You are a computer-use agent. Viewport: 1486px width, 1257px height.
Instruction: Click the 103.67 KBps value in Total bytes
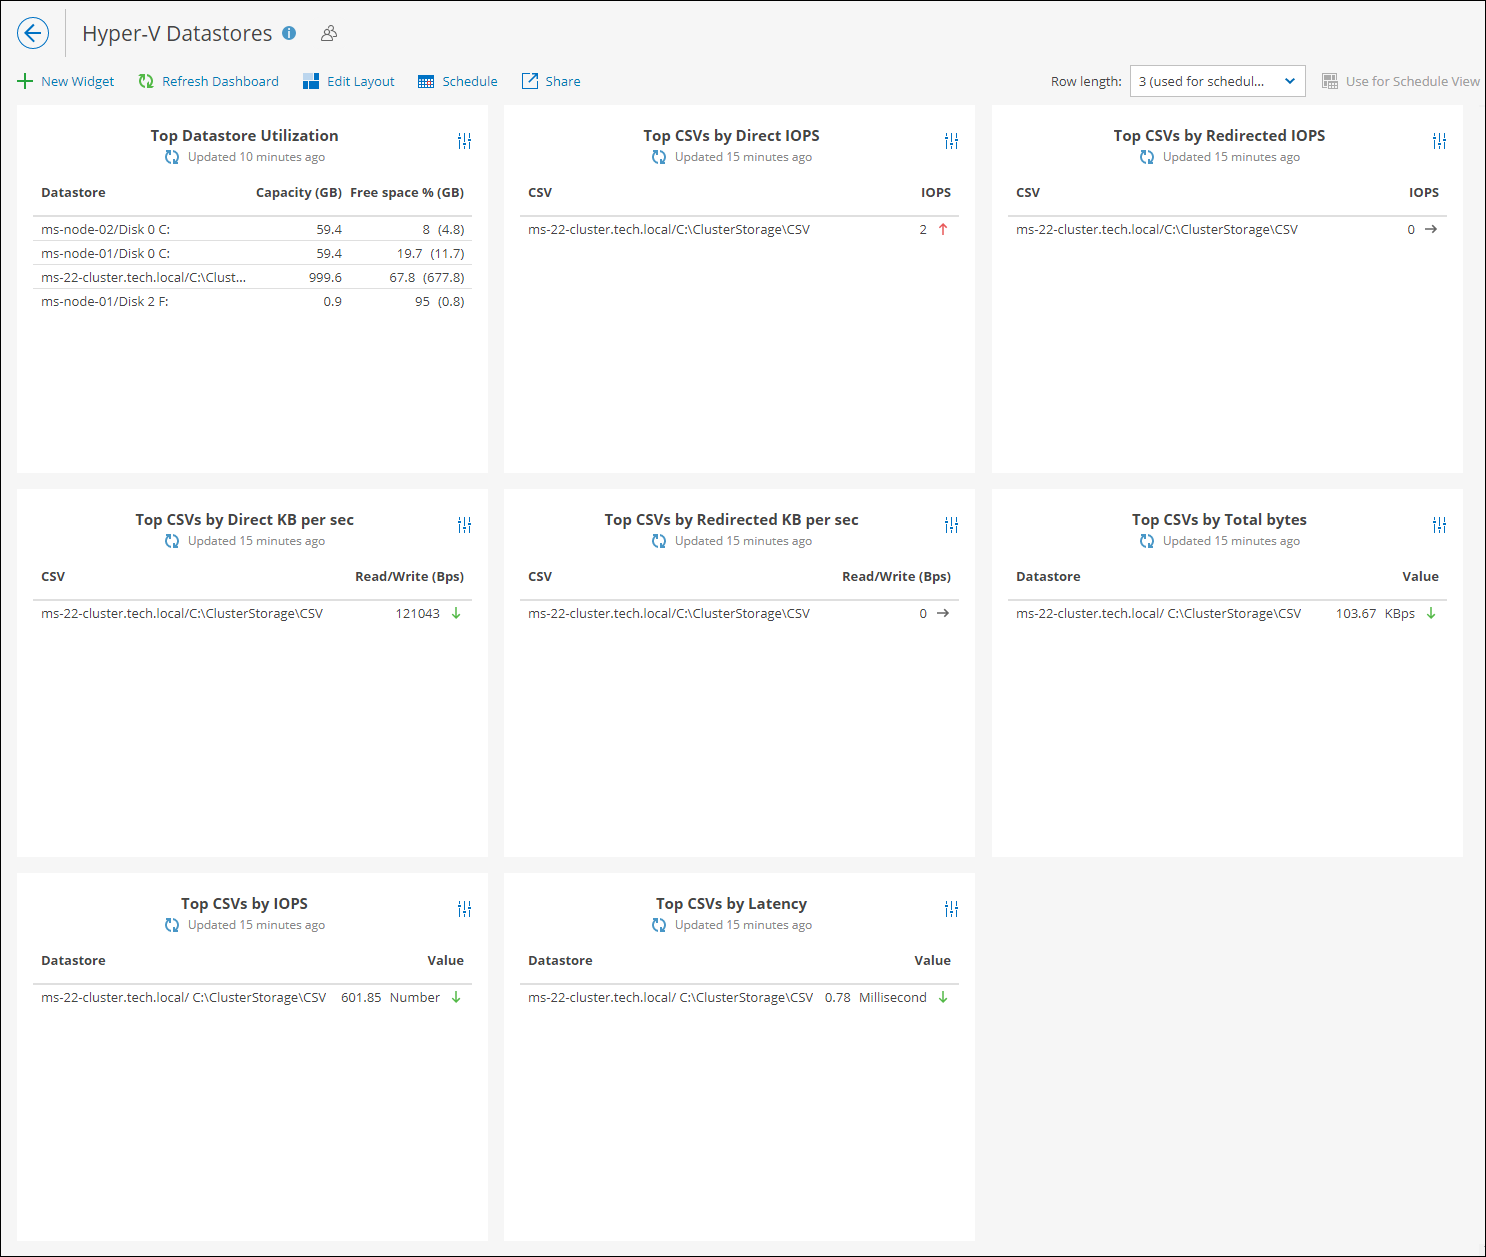[x=1375, y=613]
